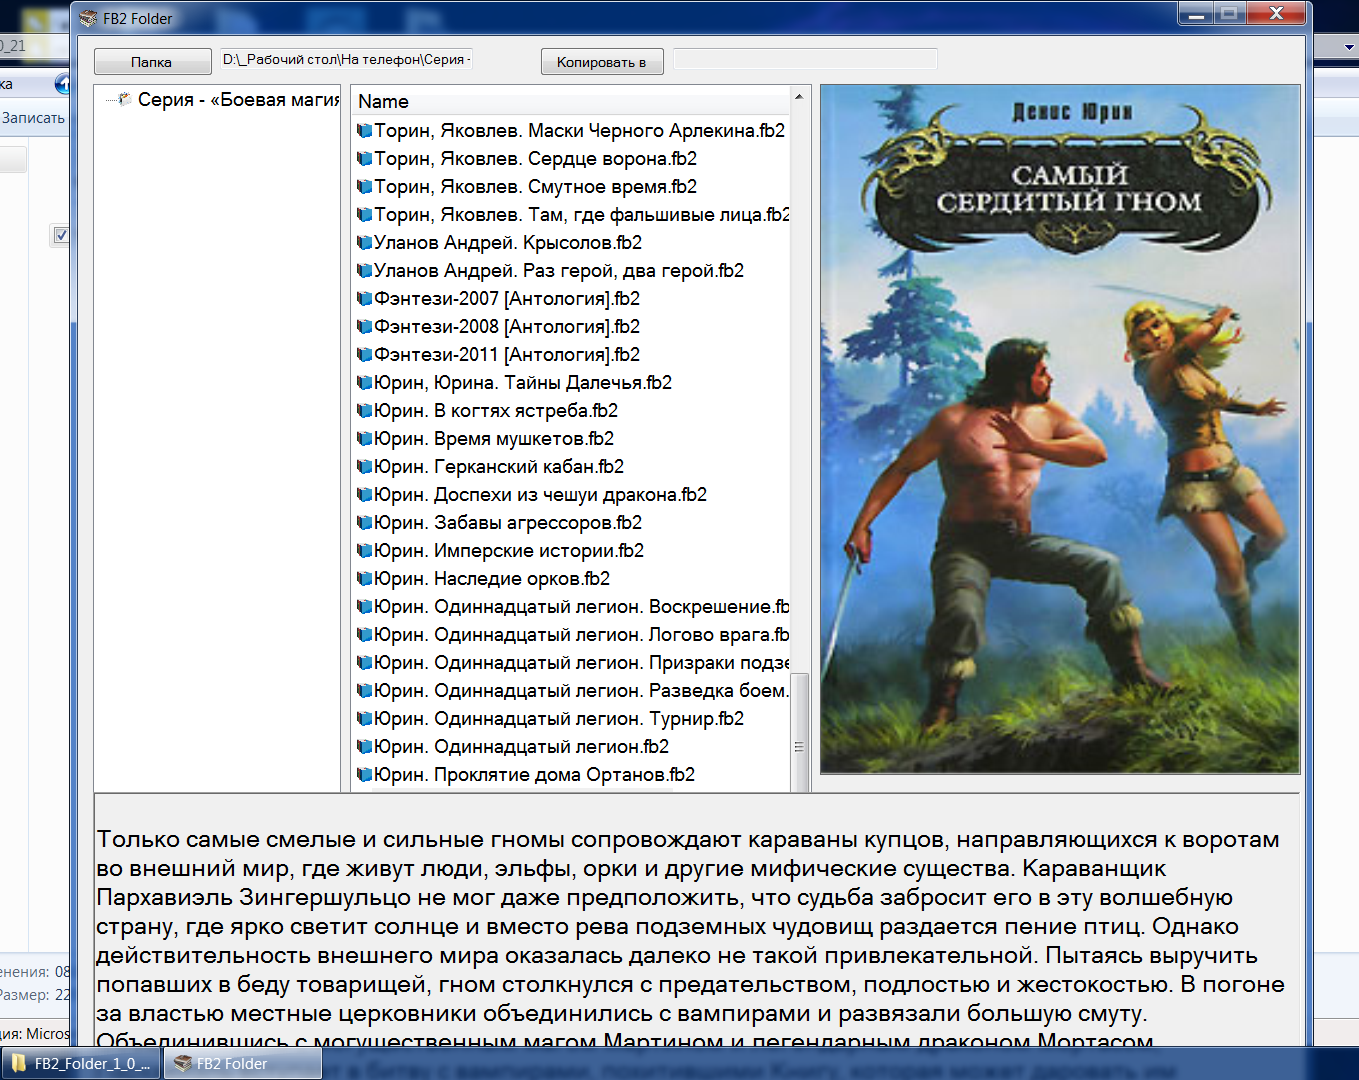
Task: Click book icon of Уланов Андрей. Крысолов.fb2
Action: click(x=365, y=243)
